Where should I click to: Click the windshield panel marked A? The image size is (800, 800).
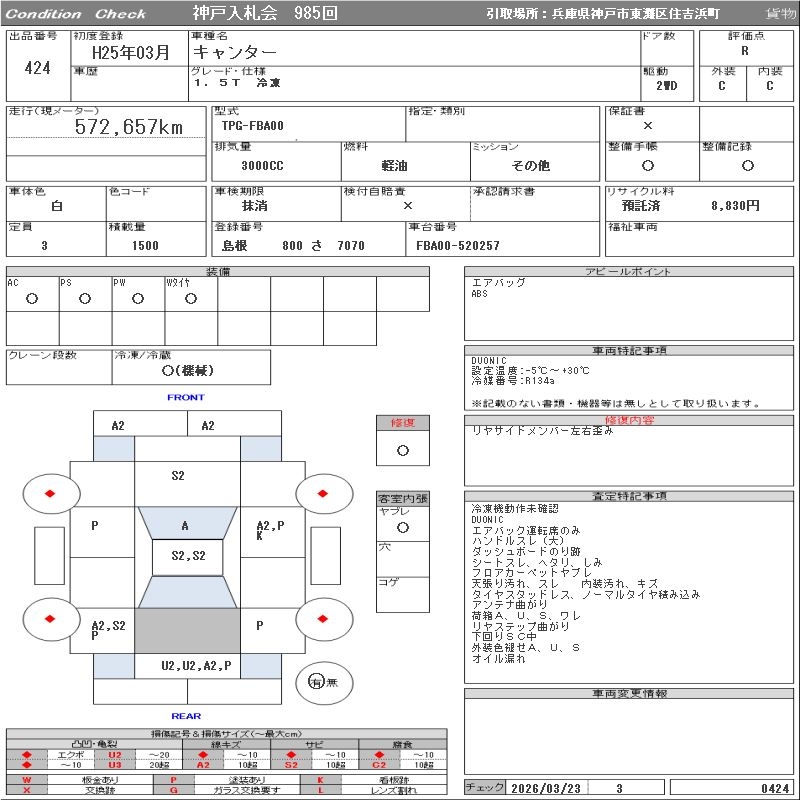pyautogui.click(x=185, y=525)
